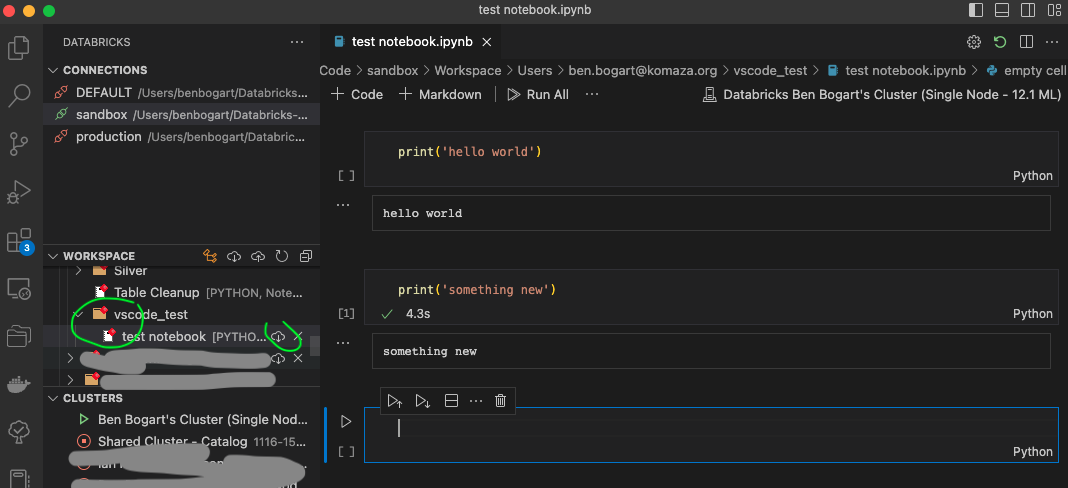Open the Explorer view in activity bar
Image resolution: width=1068 pixels, height=488 pixels.
18,47
